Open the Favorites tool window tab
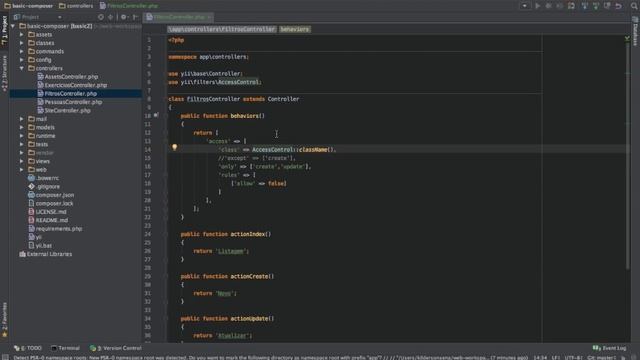The image size is (640, 360). tap(4, 320)
